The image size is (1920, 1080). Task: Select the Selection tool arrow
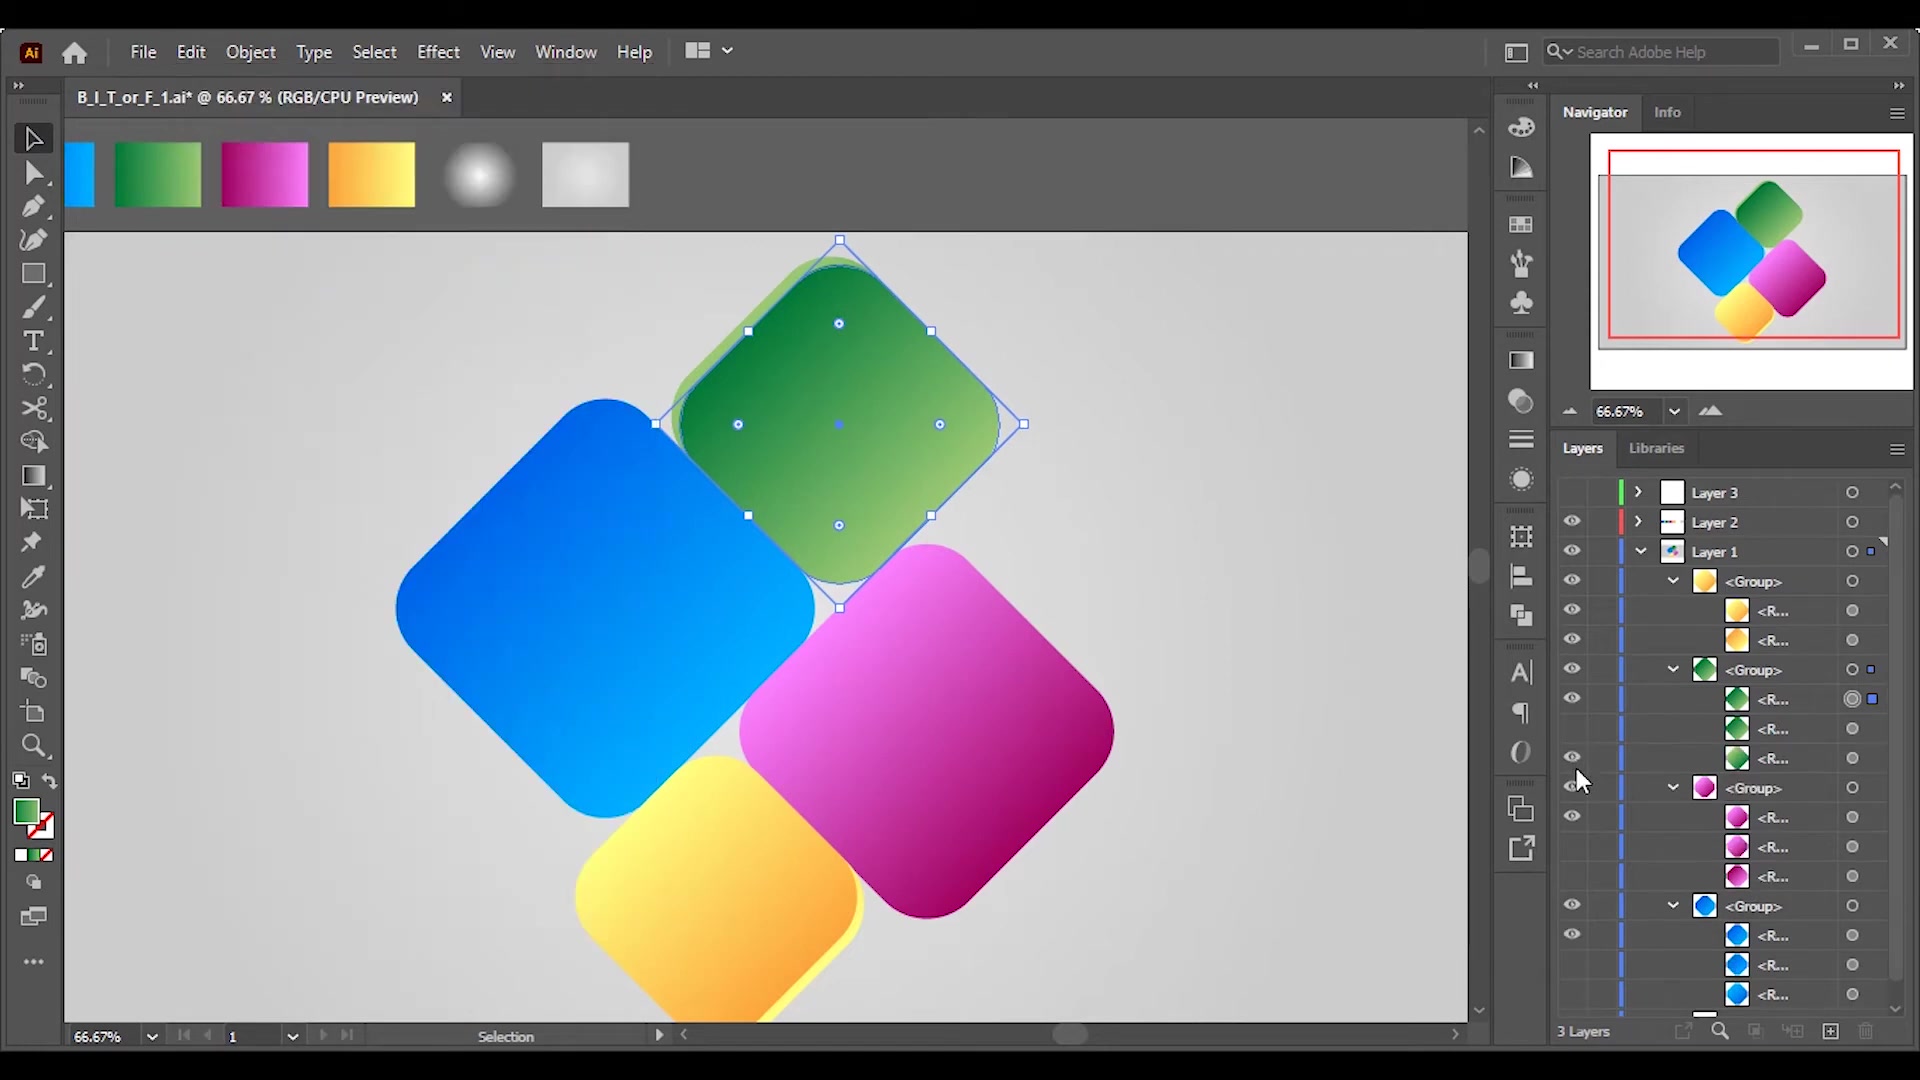click(x=33, y=138)
